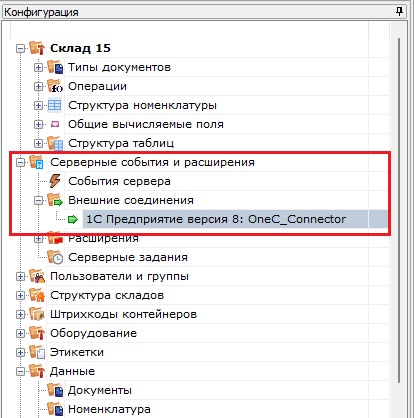The height and width of the screenshot is (418, 414).
Task: Click the table grid icon for Структура номенклатуры
Action: pos(54,105)
